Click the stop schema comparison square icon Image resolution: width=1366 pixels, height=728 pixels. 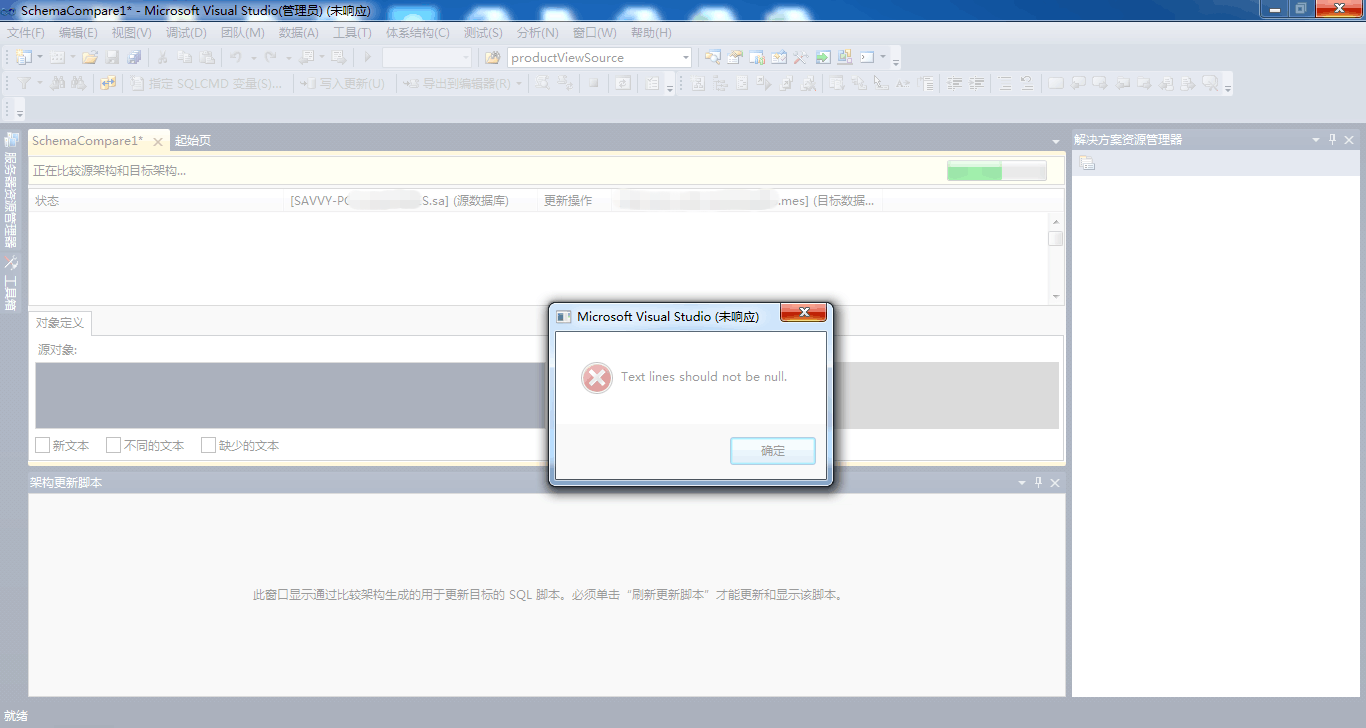(593, 83)
